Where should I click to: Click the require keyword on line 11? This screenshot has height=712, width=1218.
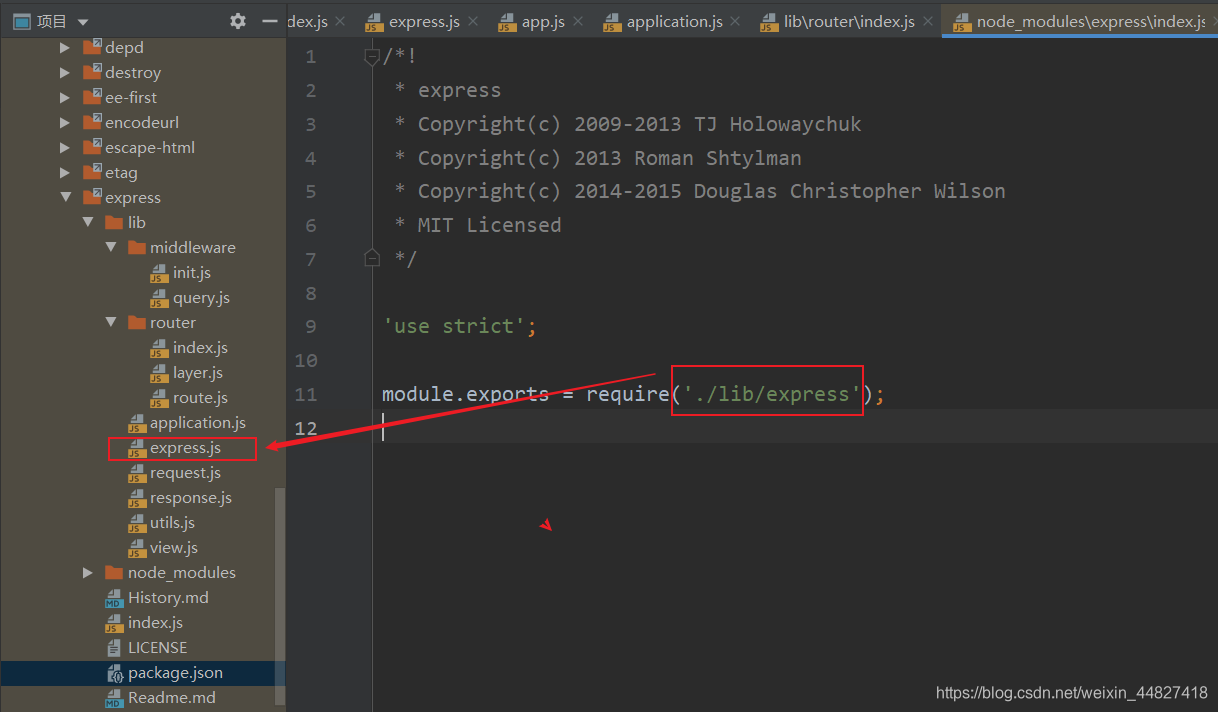click(627, 393)
